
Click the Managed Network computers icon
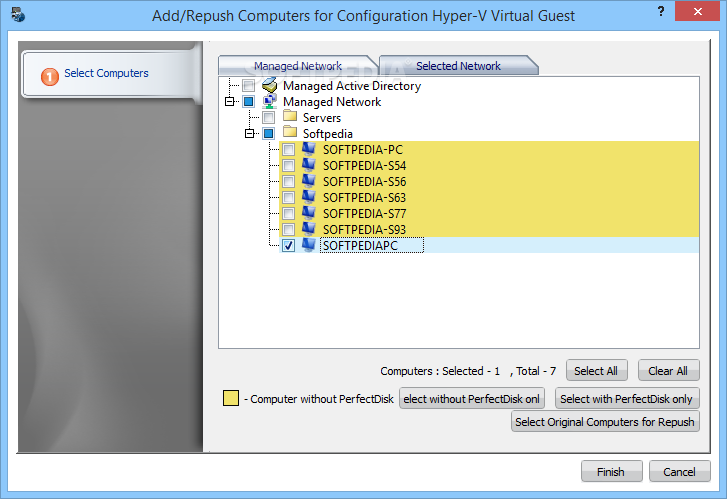click(269, 102)
